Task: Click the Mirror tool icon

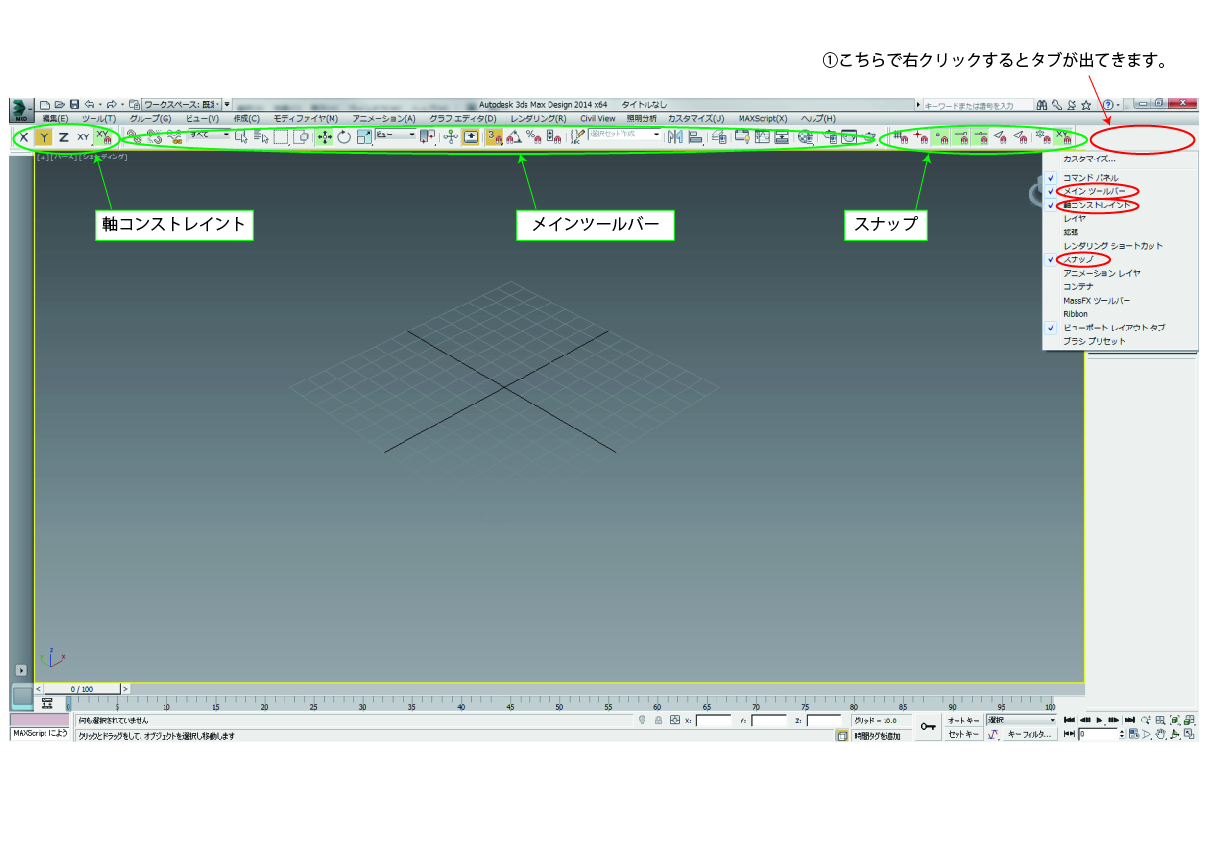Action: 674,137
